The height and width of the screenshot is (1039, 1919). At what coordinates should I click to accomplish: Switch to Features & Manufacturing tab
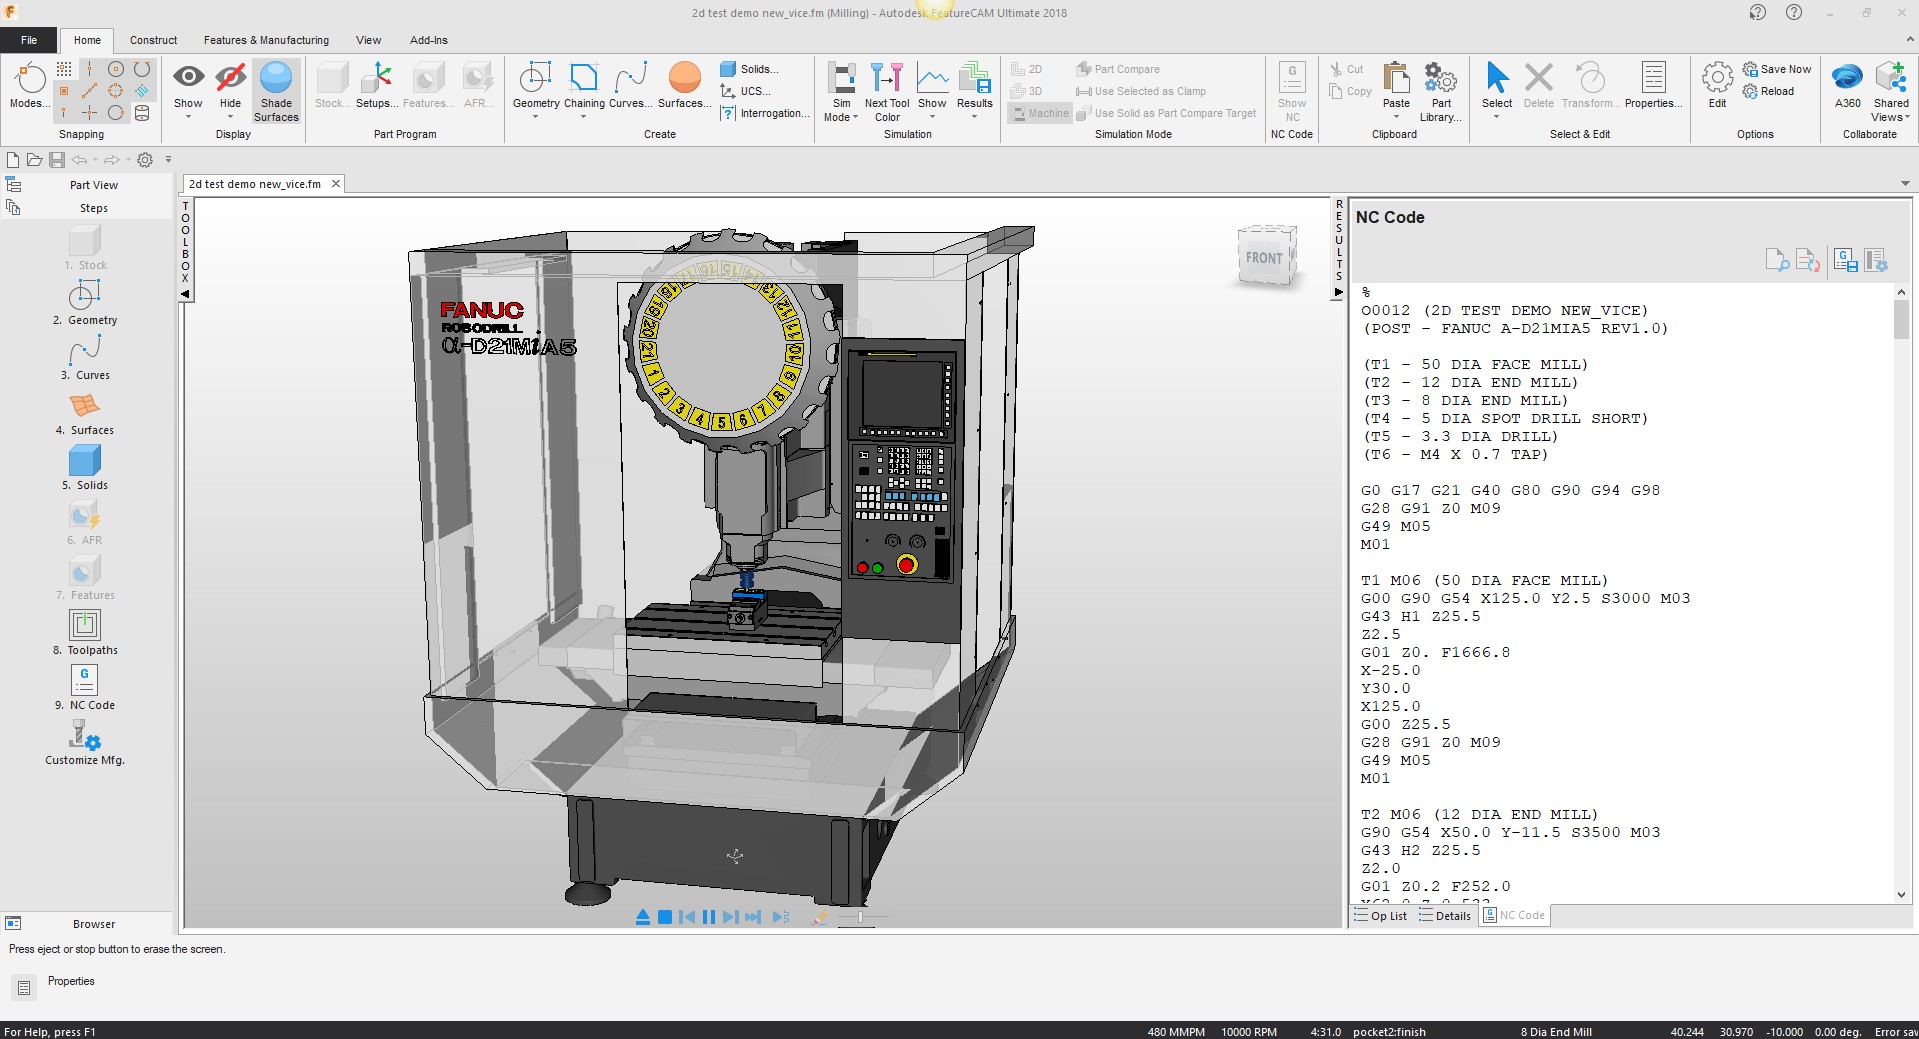(266, 40)
